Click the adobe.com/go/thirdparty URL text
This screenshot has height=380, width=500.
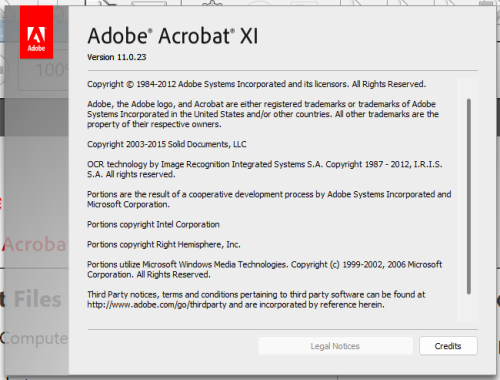point(157,305)
